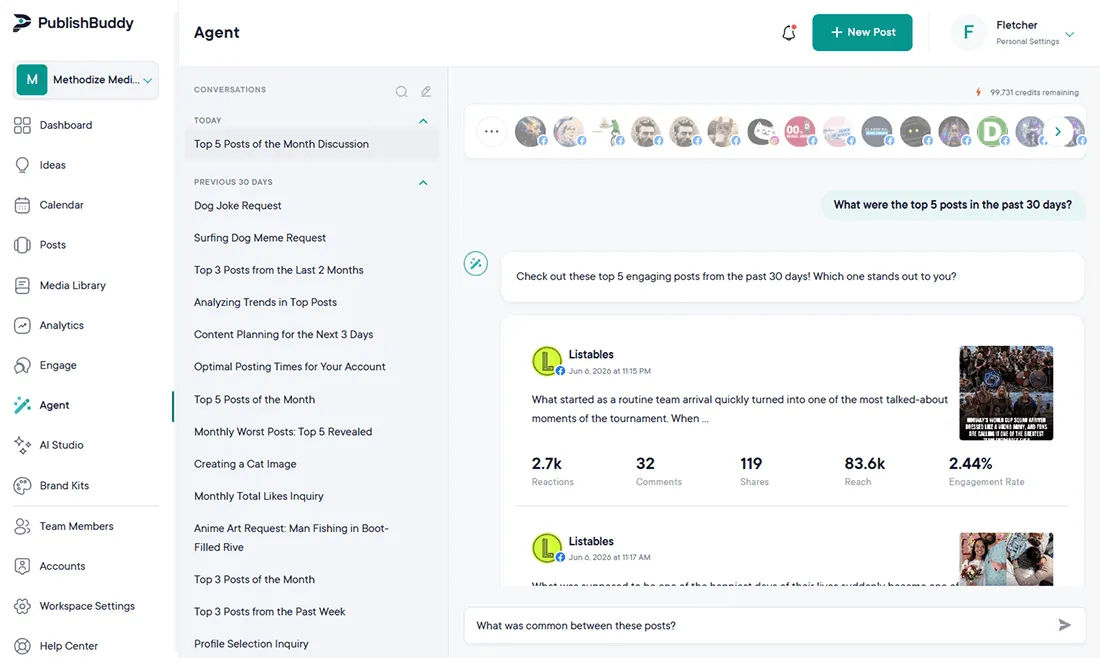Open Monthly Worst Posts: Top 5 Revealed
Viewport: 1100px width, 658px height.
[x=283, y=431]
